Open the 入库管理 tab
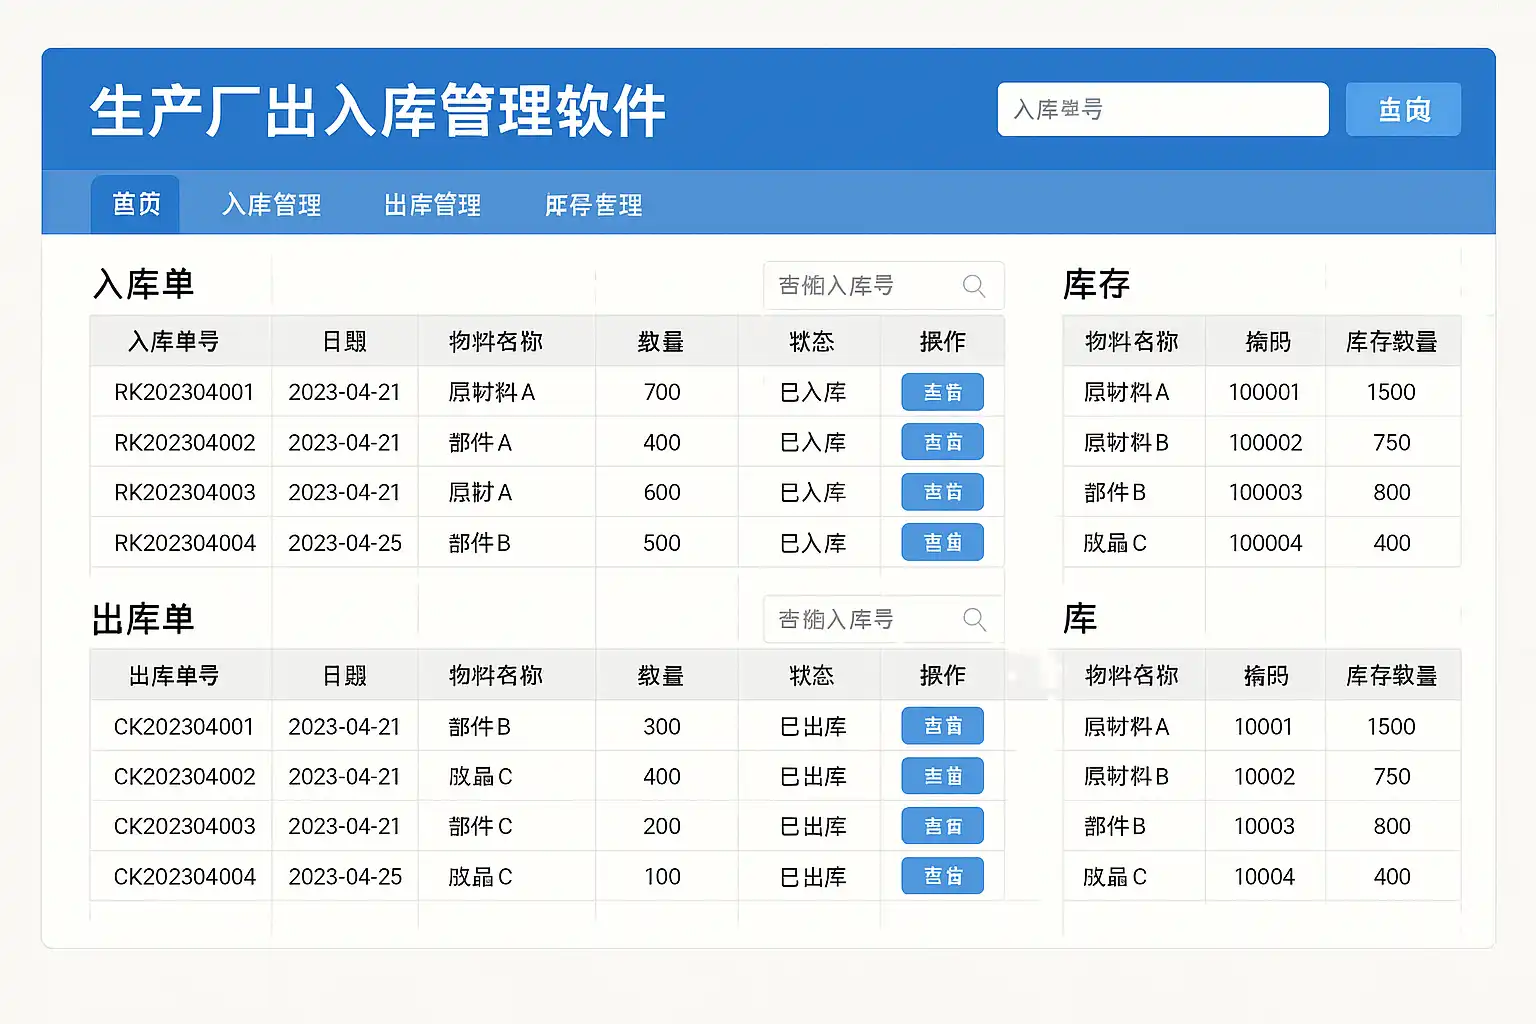 pos(271,205)
